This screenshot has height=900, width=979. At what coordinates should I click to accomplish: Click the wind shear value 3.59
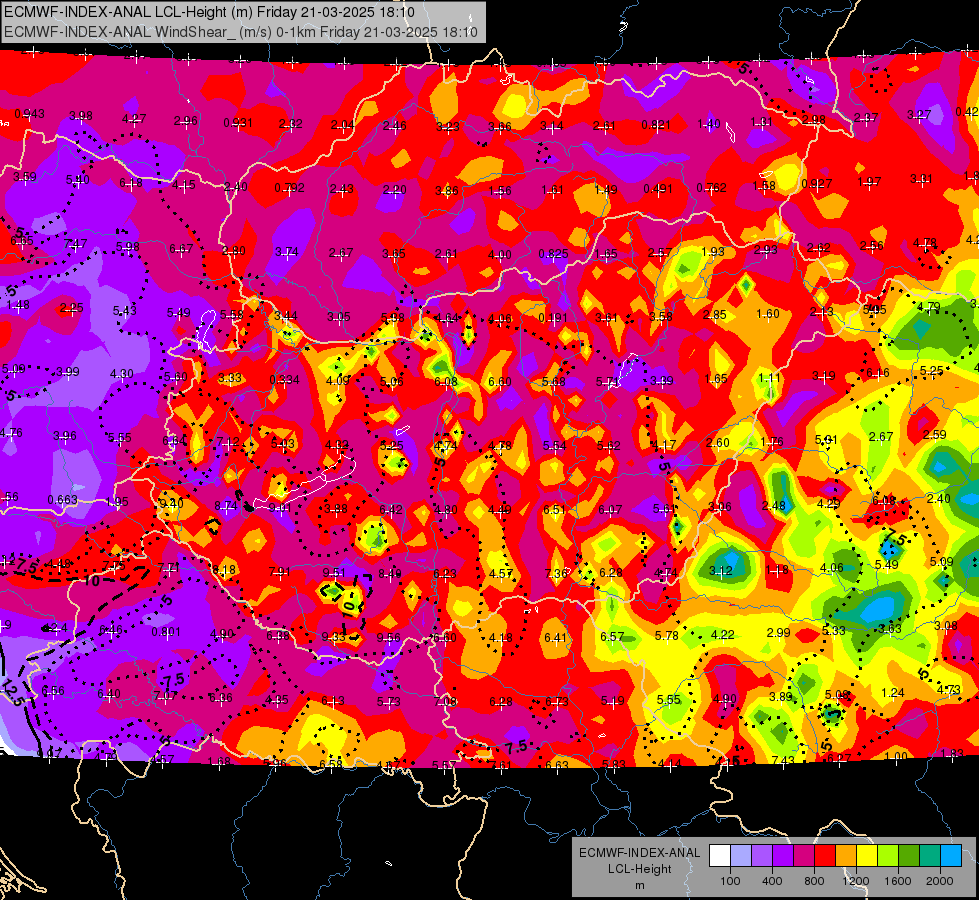[24, 177]
